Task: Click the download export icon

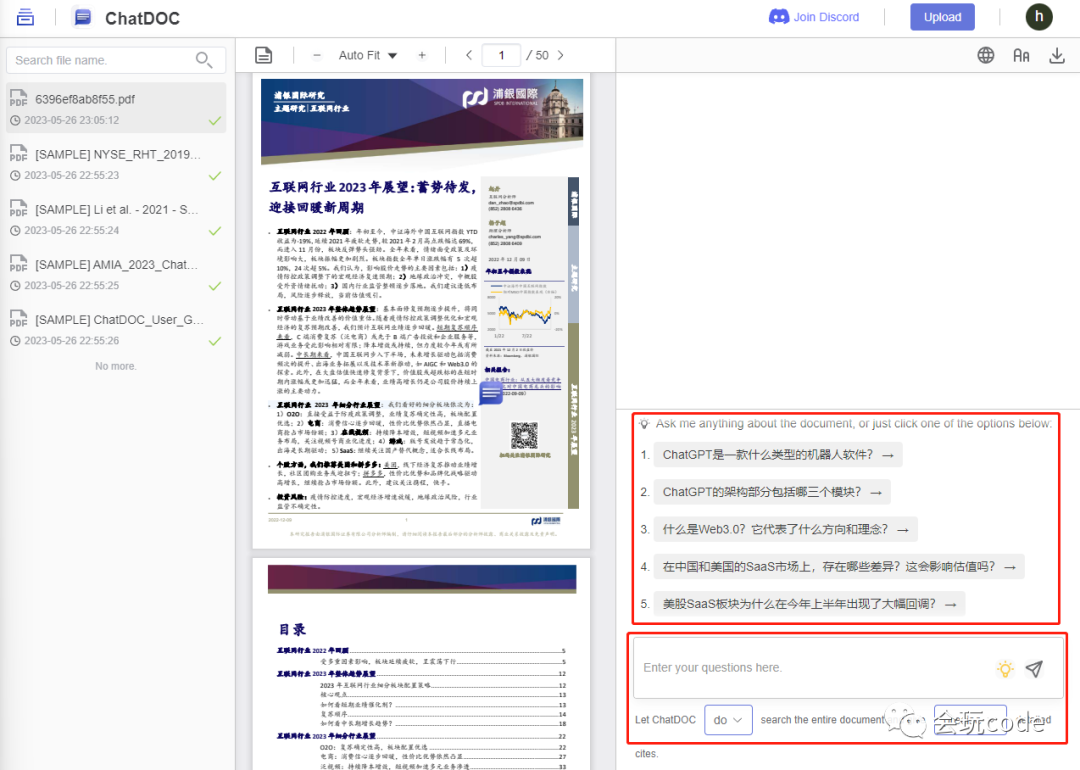Action: point(1057,55)
